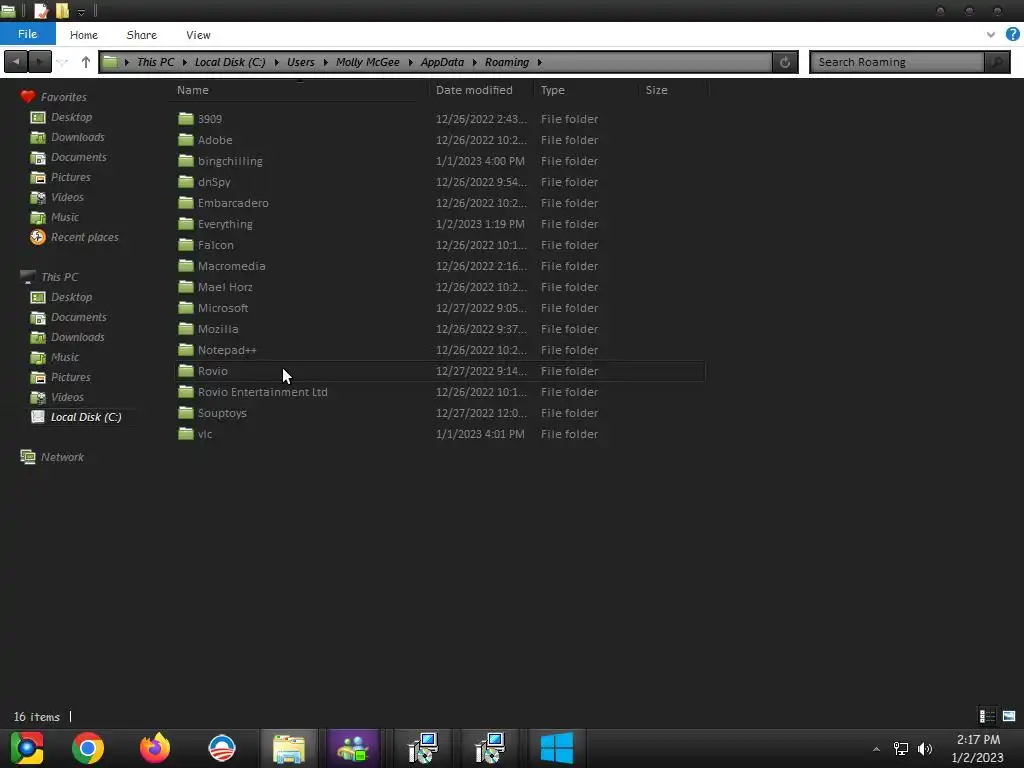This screenshot has height=768, width=1024.
Task: Open recent locations dropdown arrow
Action: 63,63
